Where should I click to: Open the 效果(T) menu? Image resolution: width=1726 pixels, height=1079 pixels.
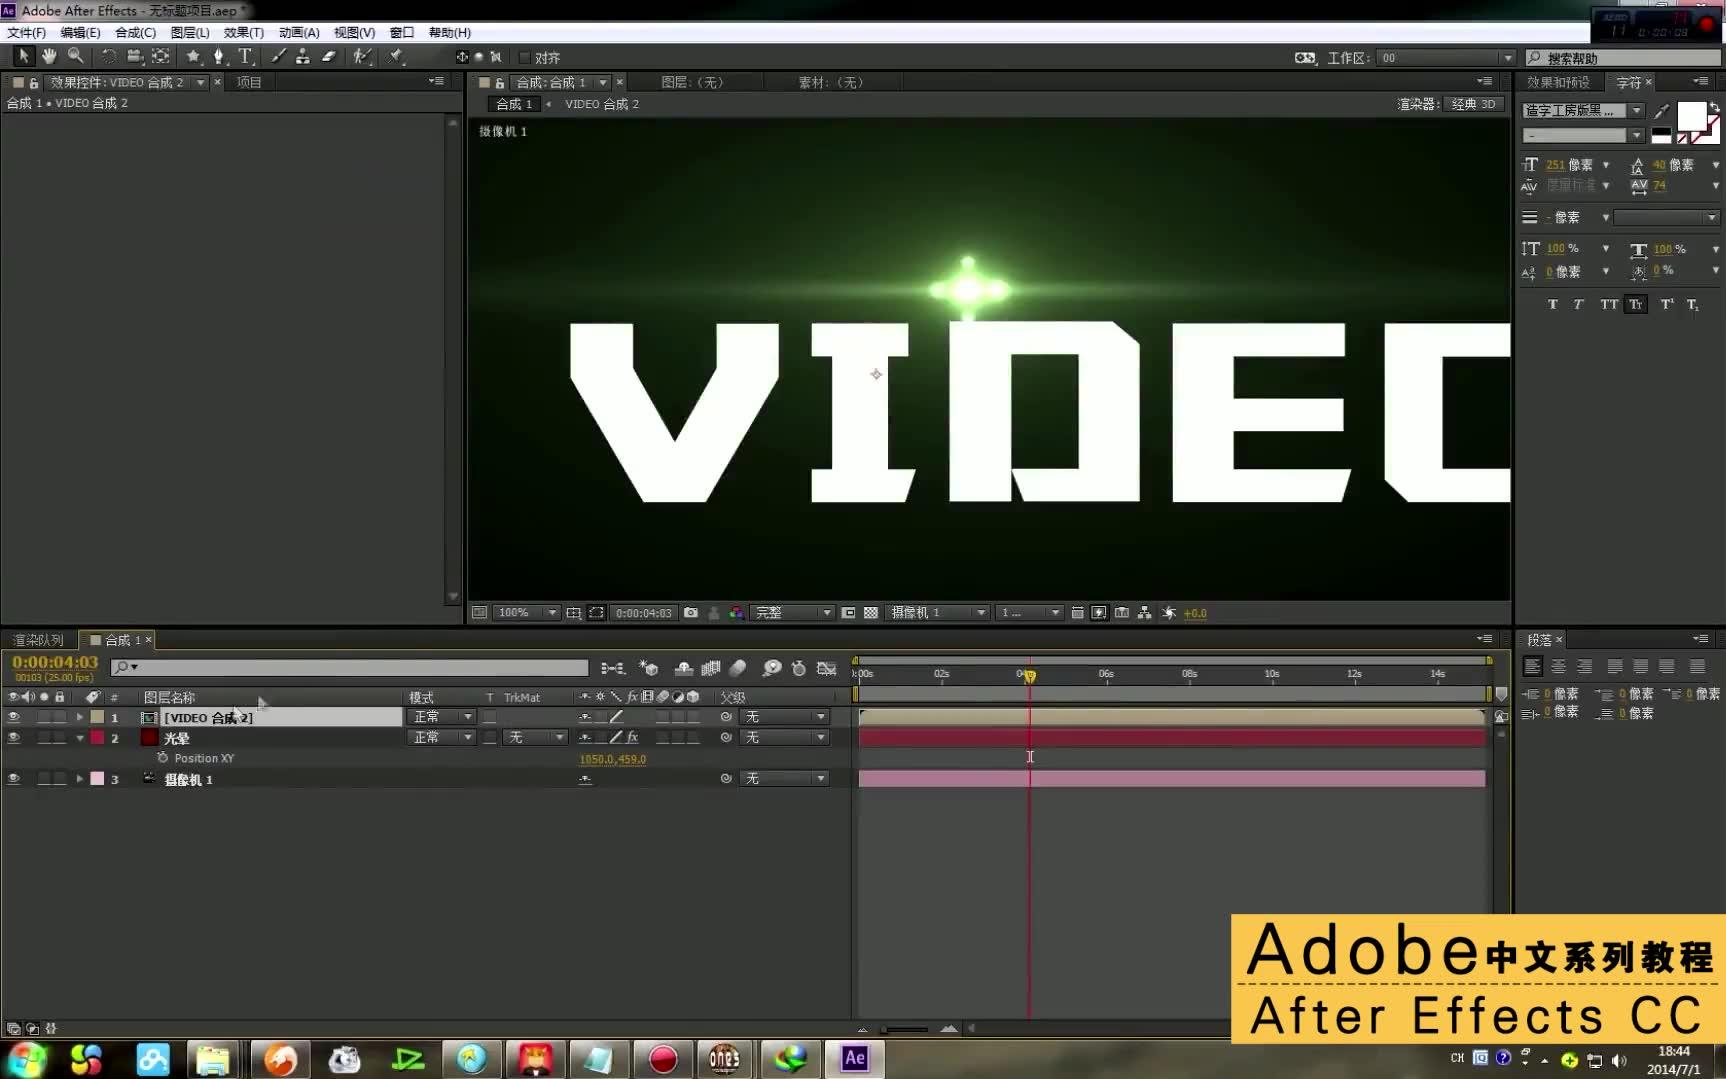(241, 32)
